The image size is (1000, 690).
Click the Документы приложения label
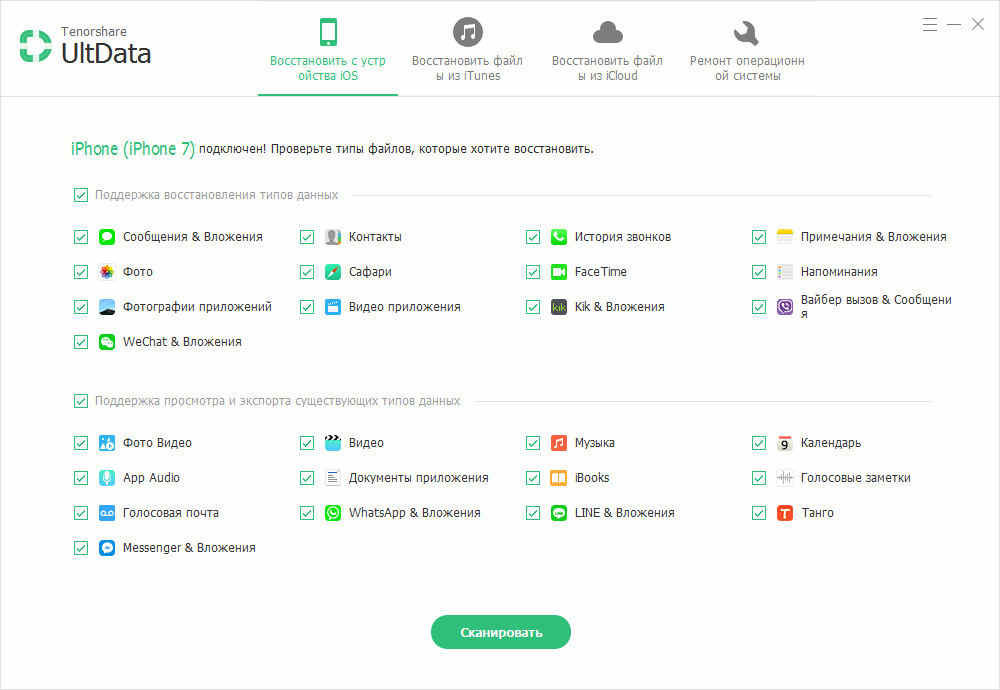coord(418,478)
